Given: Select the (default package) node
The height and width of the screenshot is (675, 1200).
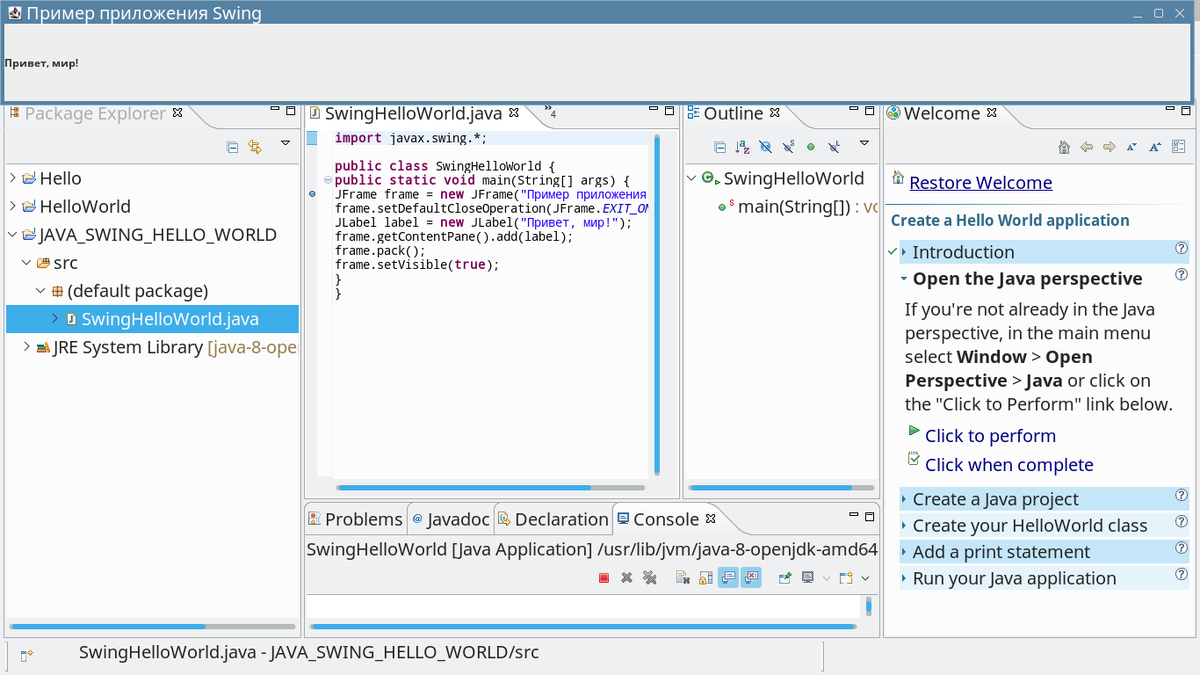Looking at the screenshot, I should coord(137,291).
